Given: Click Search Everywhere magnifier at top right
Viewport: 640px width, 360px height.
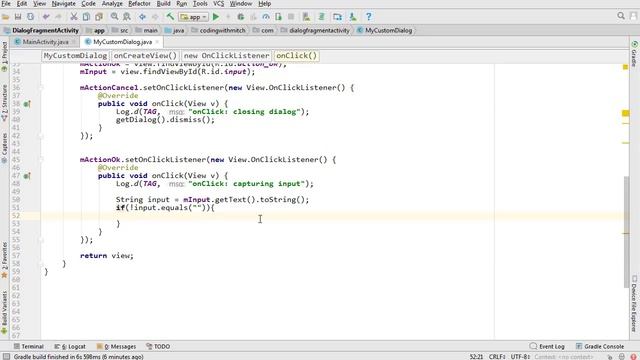Looking at the screenshot, I should (x=621, y=16).
